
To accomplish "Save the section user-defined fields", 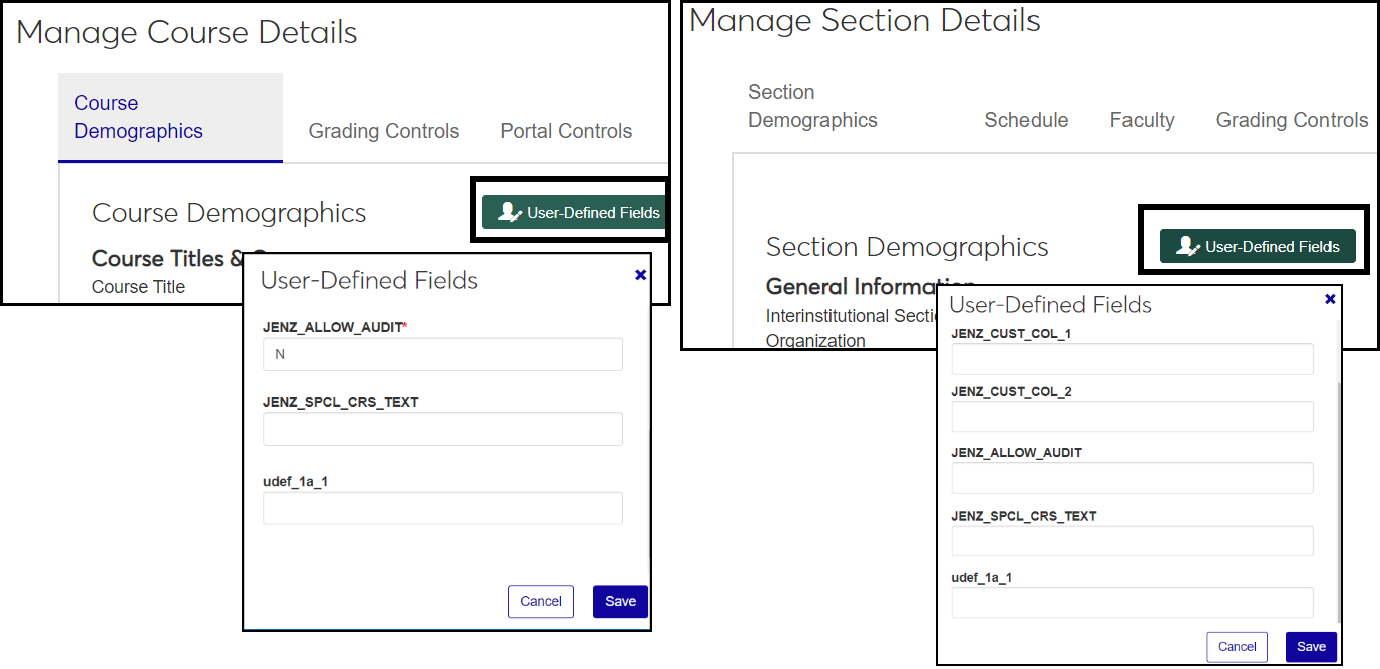I will coord(1311,647).
